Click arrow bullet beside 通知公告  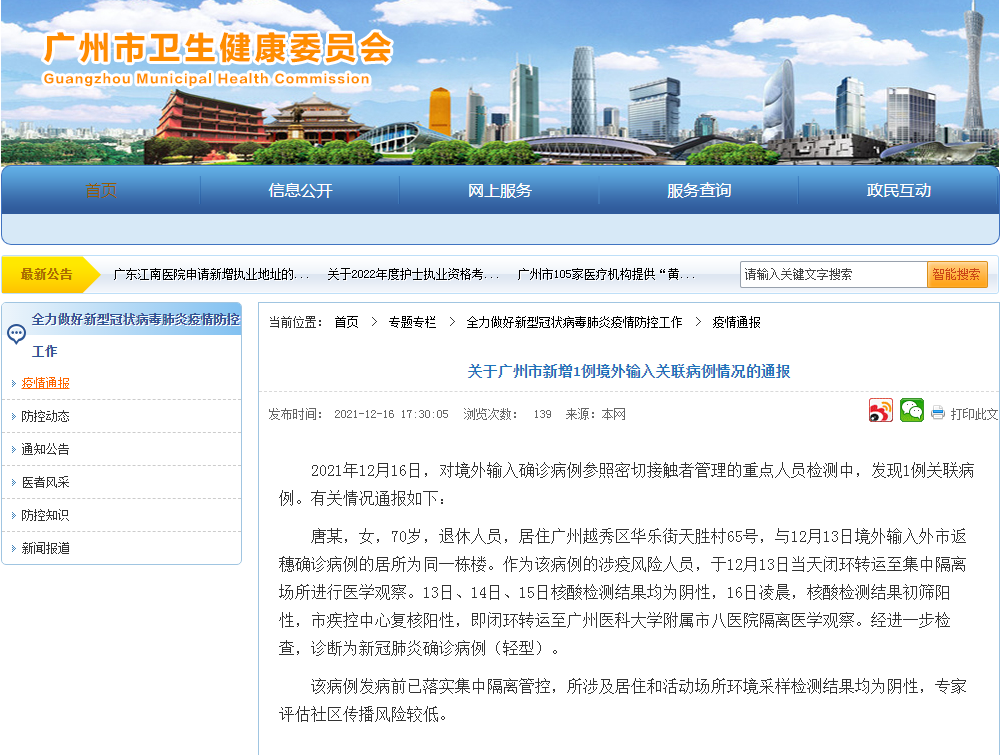pyautogui.click(x=13, y=449)
